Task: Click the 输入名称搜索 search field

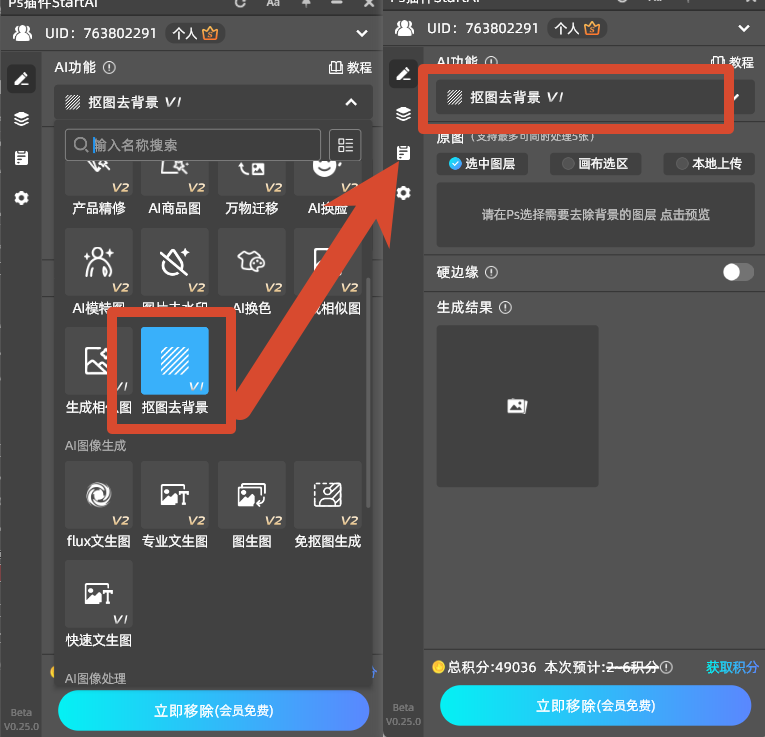Action: [193, 145]
